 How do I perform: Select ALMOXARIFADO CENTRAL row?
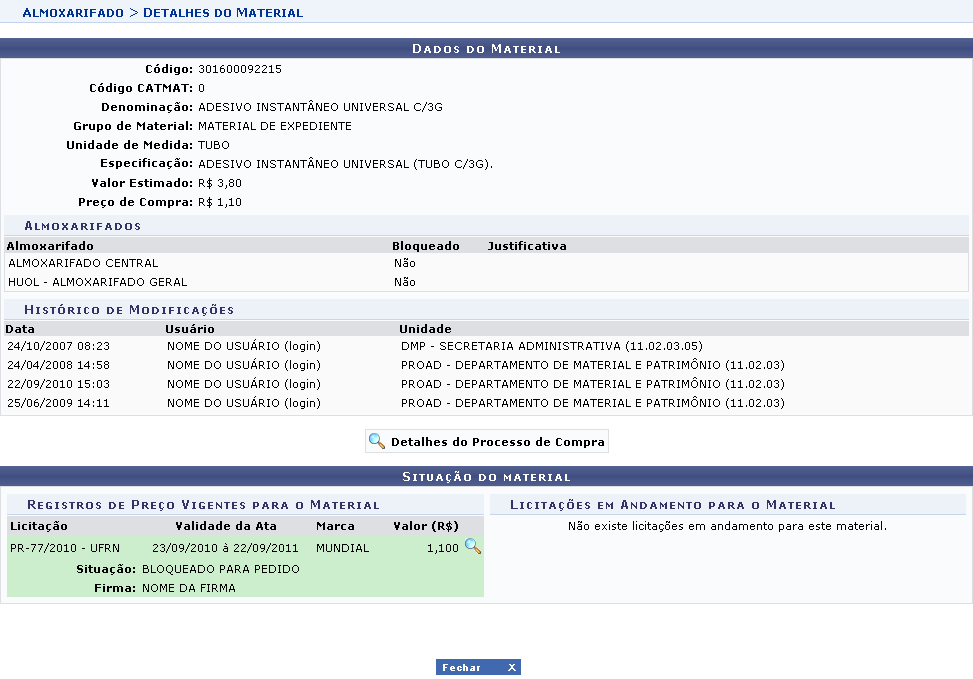486,263
